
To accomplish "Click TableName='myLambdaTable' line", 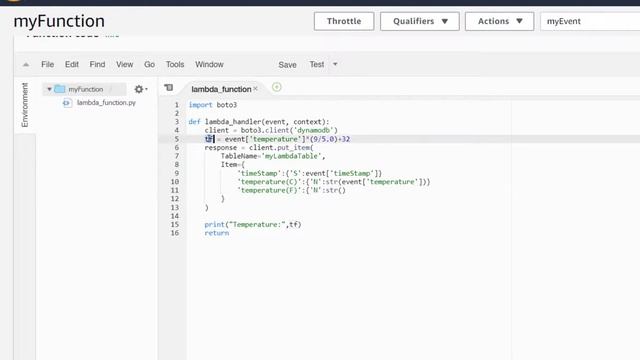I will point(273,156).
